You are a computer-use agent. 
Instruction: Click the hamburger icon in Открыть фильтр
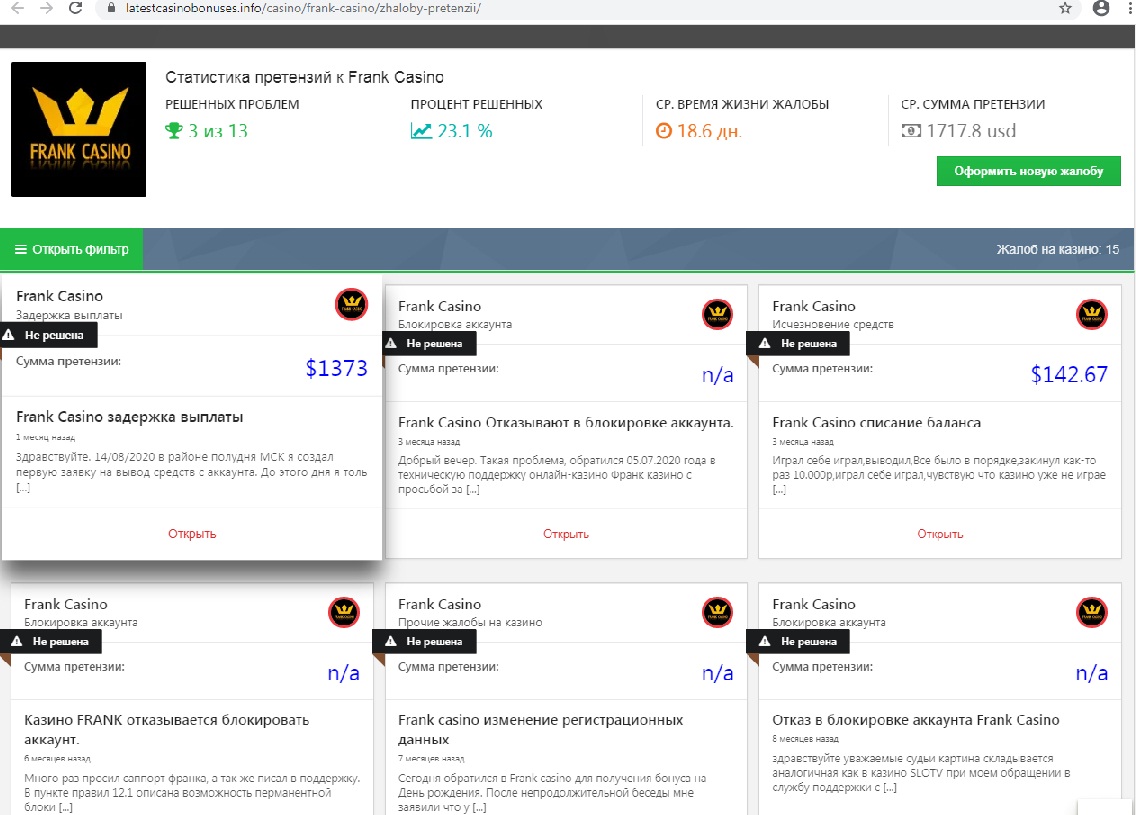click(x=21, y=249)
